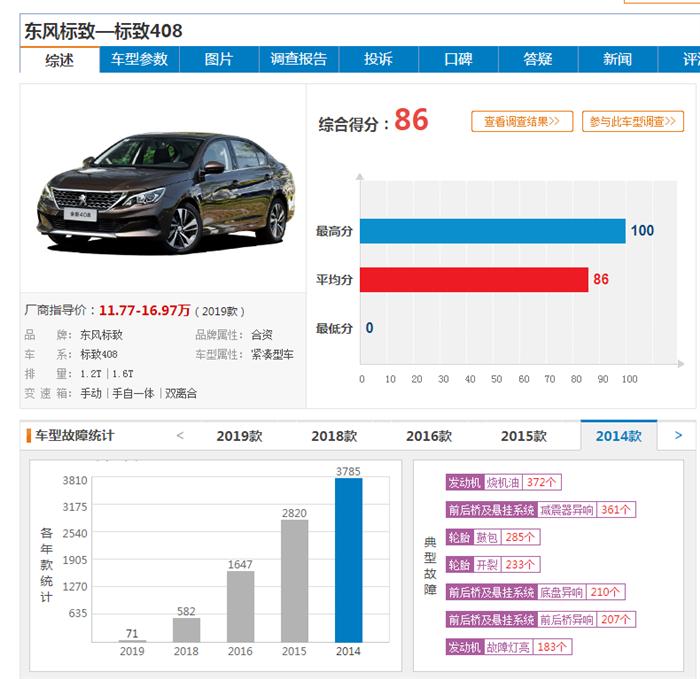Open the 图片 tab
Image resolution: width=700 pixels, height=679 pixels.
point(219,59)
